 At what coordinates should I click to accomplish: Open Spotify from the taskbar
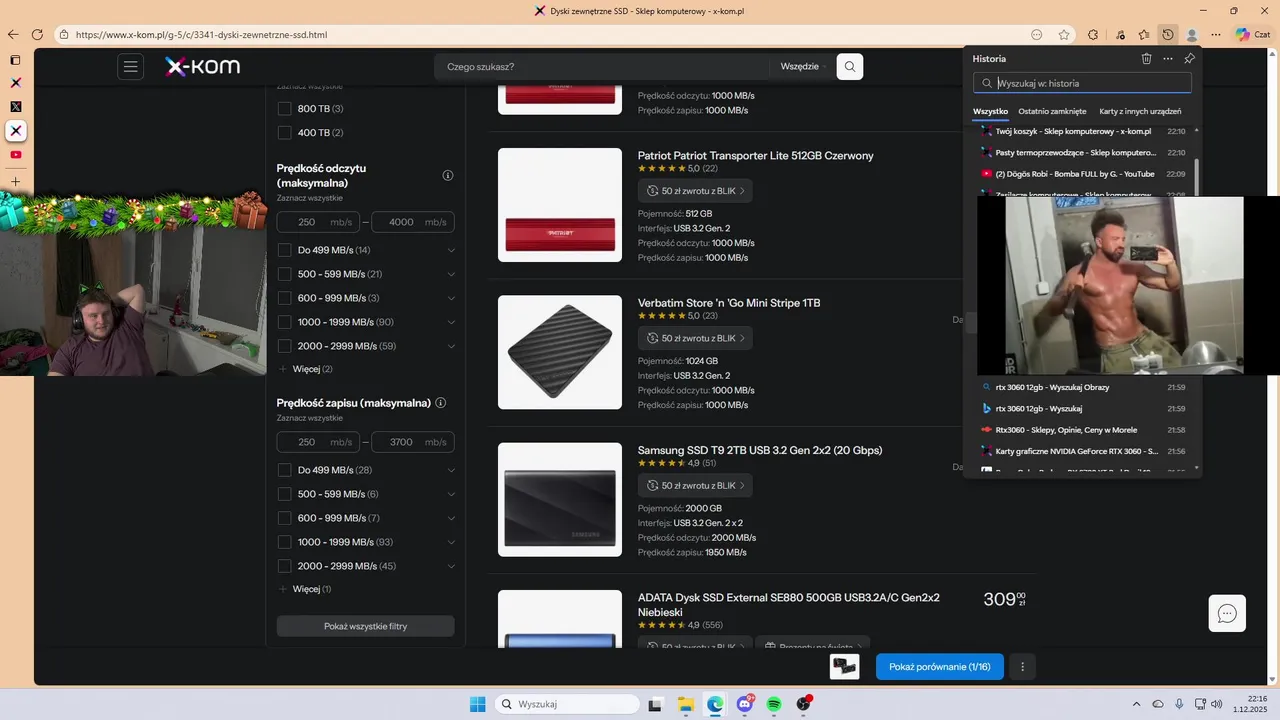[774, 704]
